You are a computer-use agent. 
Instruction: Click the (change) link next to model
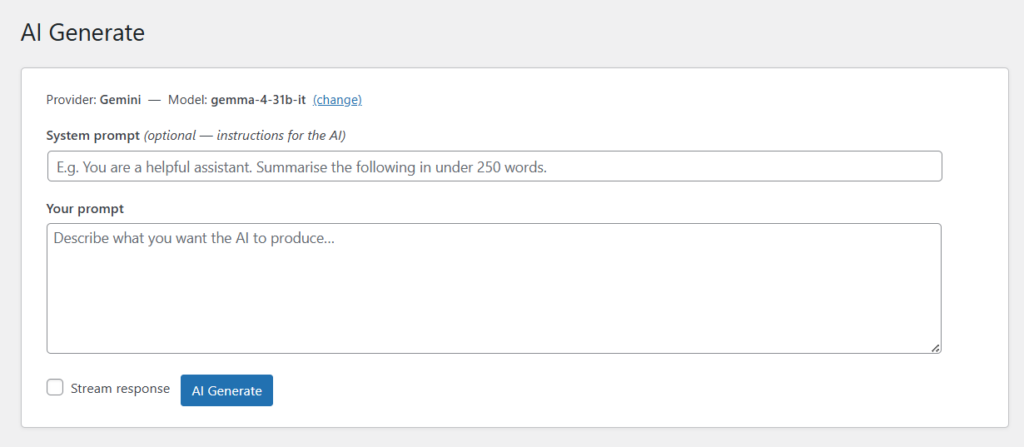click(x=337, y=100)
